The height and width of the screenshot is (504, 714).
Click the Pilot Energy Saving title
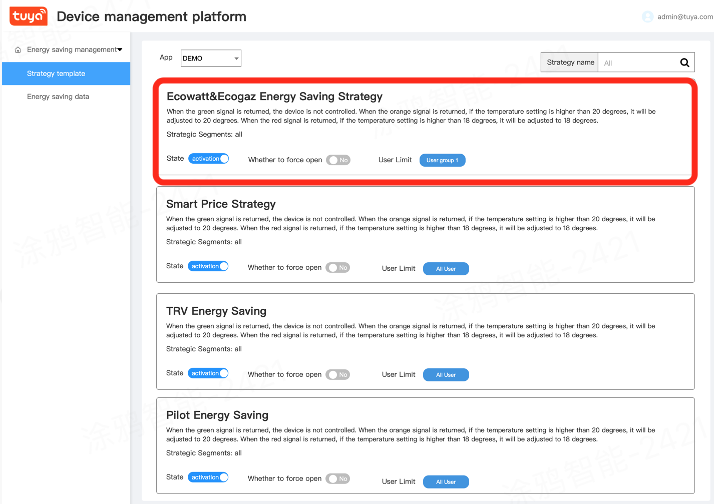[217, 415]
